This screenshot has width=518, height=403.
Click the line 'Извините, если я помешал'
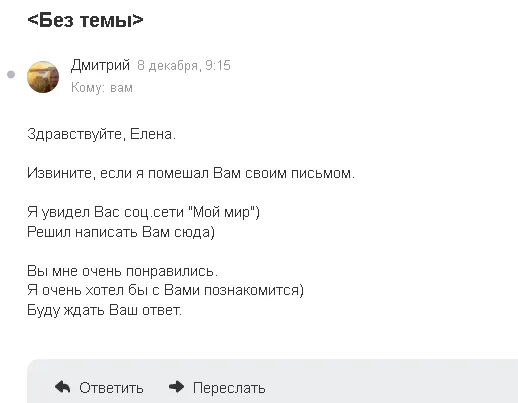[x=191, y=173]
